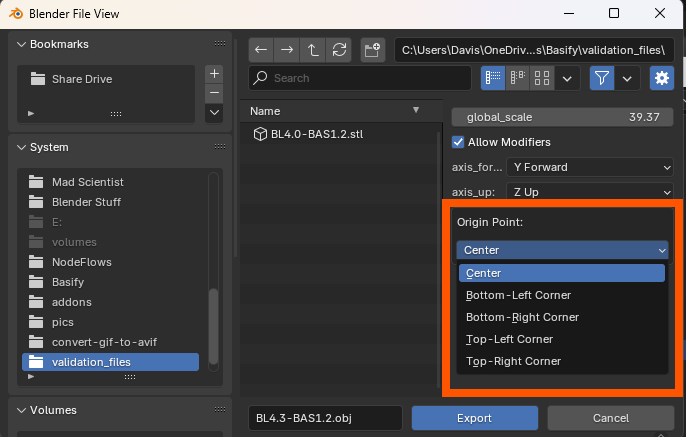686x437 pixels.
Task: Open the axis_forward Y Forward dropdown
Action: coord(589,167)
